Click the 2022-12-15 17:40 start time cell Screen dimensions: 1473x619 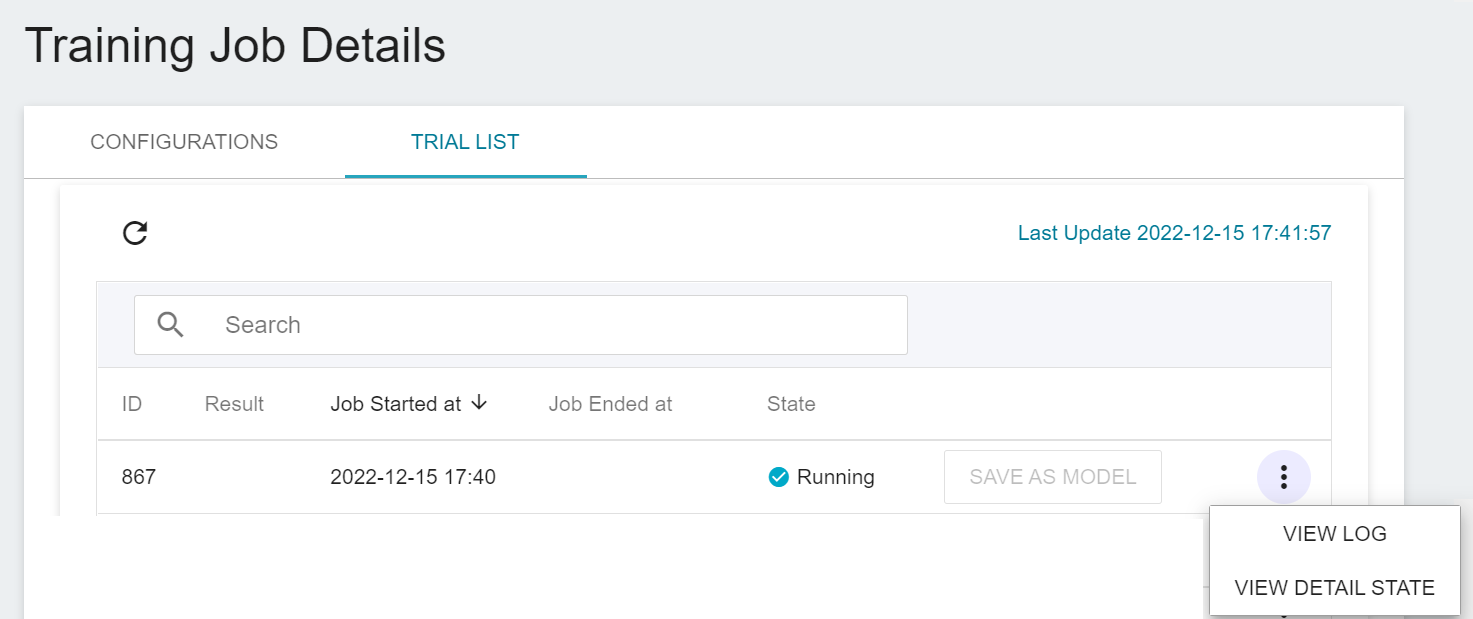click(x=413, y=477)
